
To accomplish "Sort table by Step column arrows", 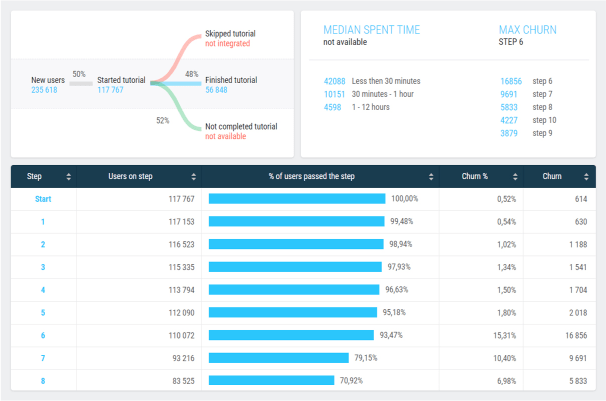I will pos(68,177).
